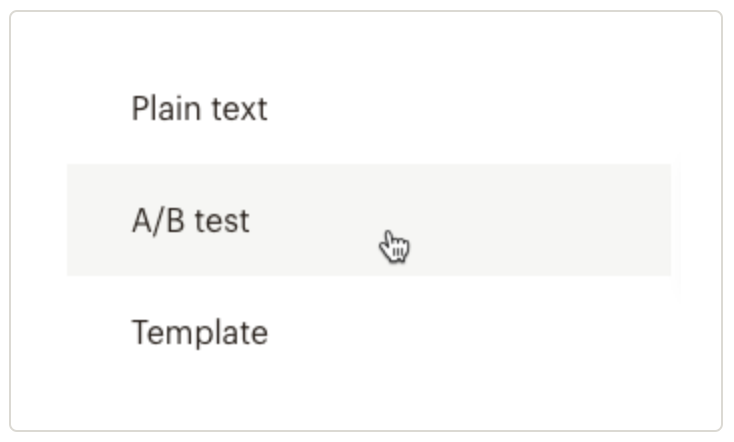The height and width of the screenshot is (442, 734).
Task: Select the middle item, A/B test
Action: [190, 220]
